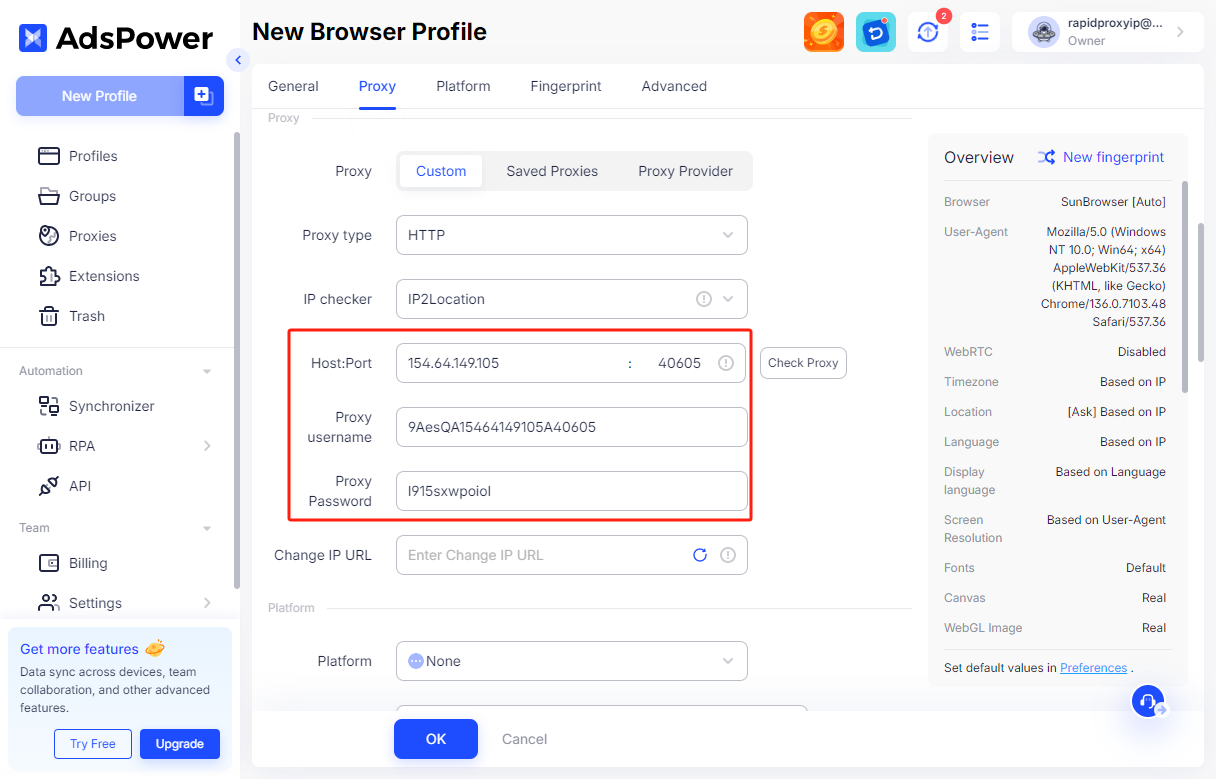
Task: Switch to the General tab
Action: [x=293, y=86]
